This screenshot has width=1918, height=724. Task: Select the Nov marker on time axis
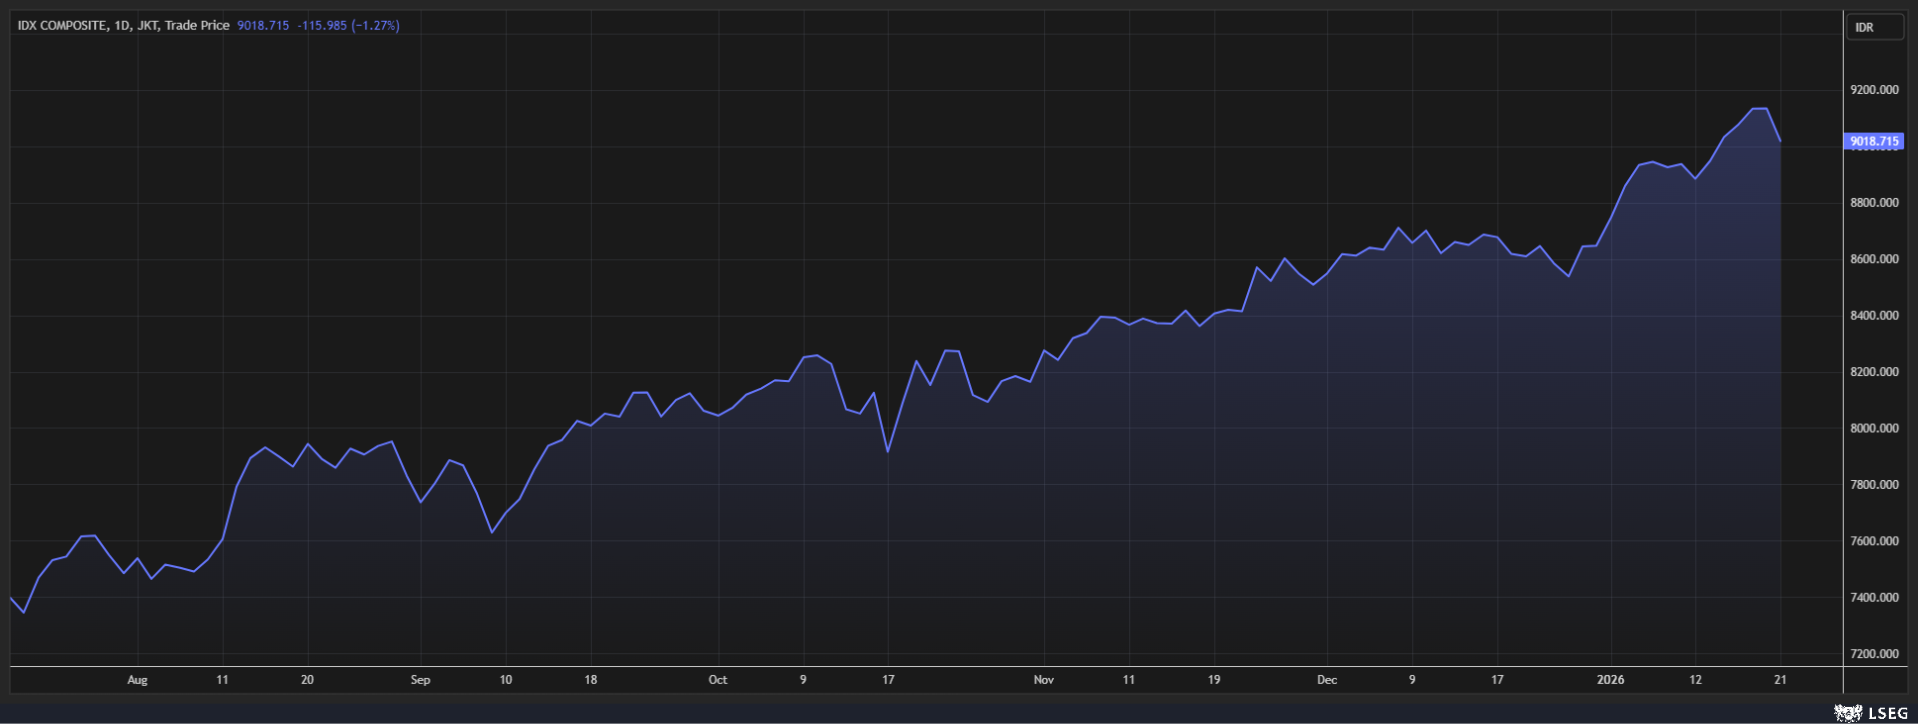point(1043,680)
